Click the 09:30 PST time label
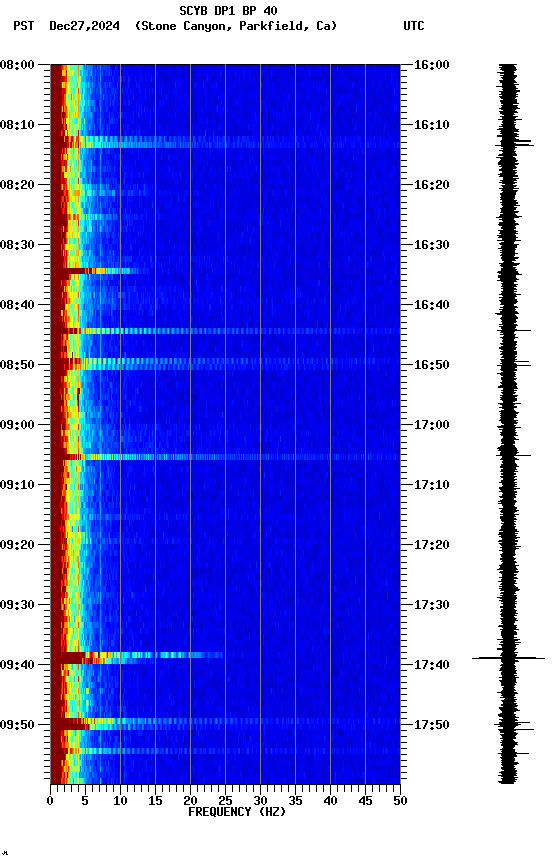Viewport: 552px width, 864px height. point(17,605)
